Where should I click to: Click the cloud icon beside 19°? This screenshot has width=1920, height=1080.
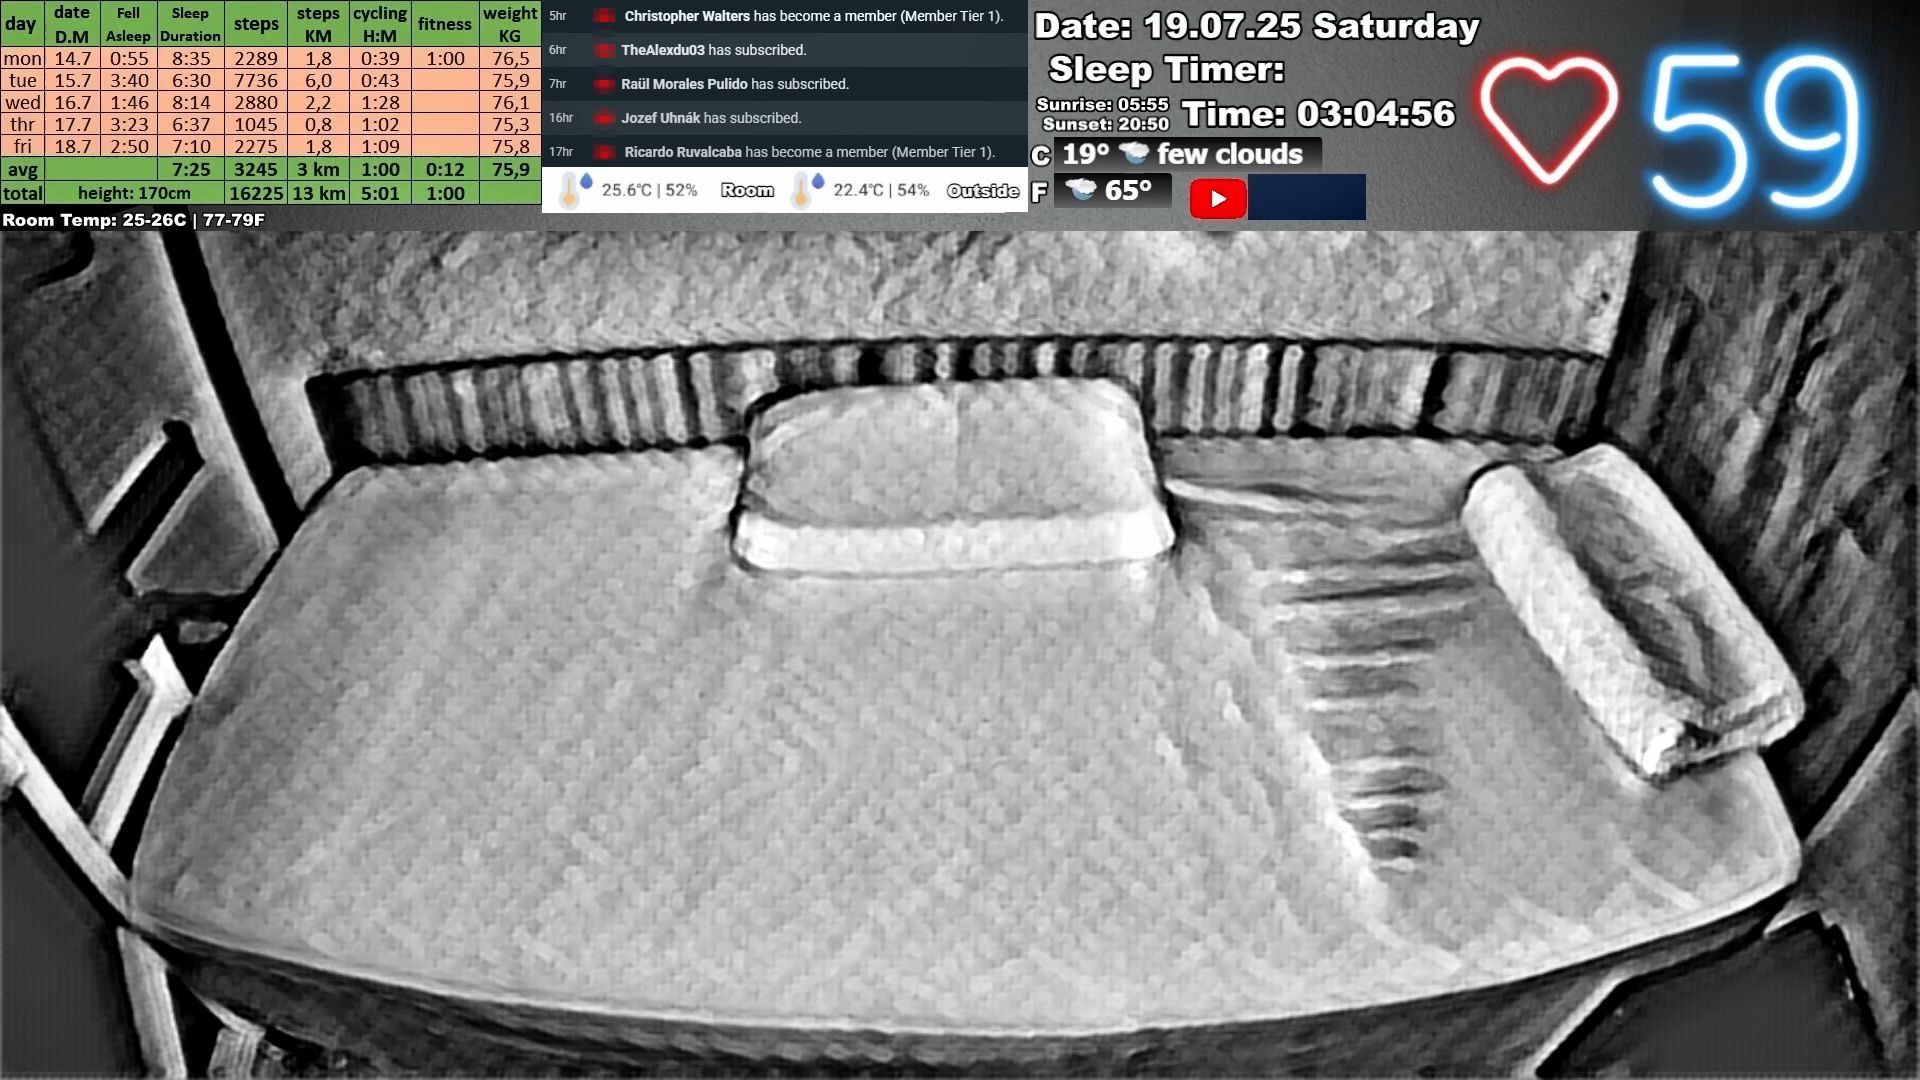pos(1134,153)
